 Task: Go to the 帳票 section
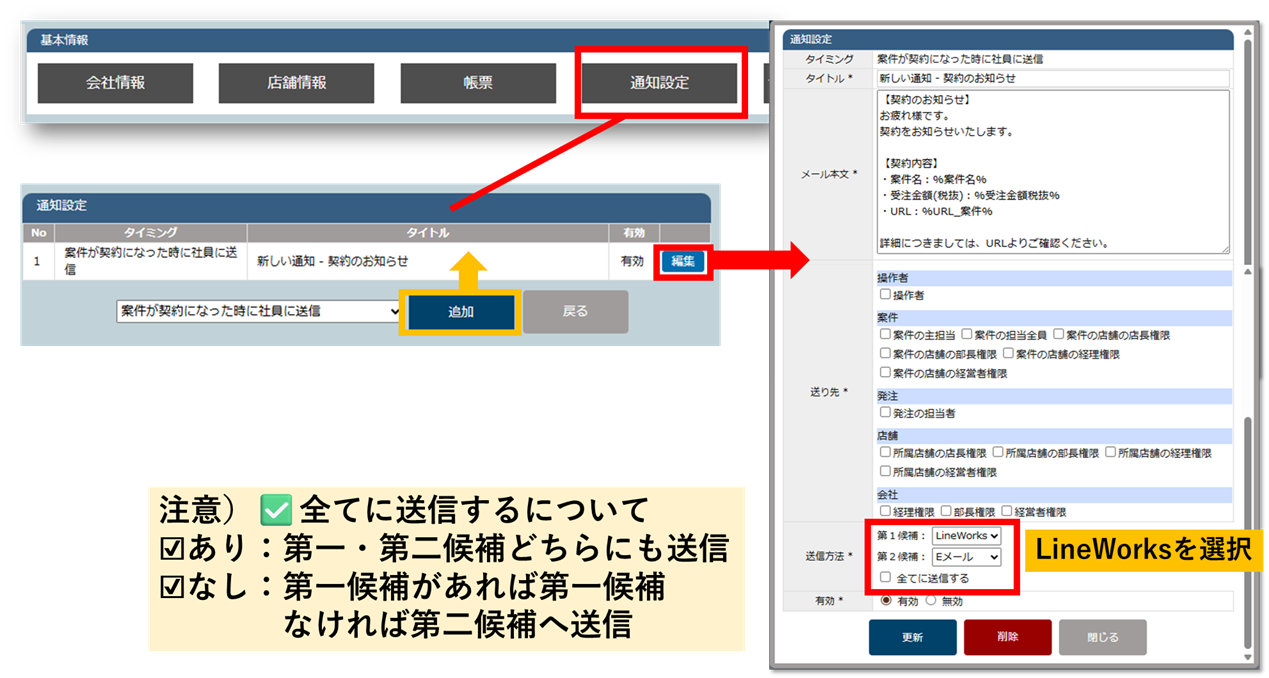tap(478, 83)
